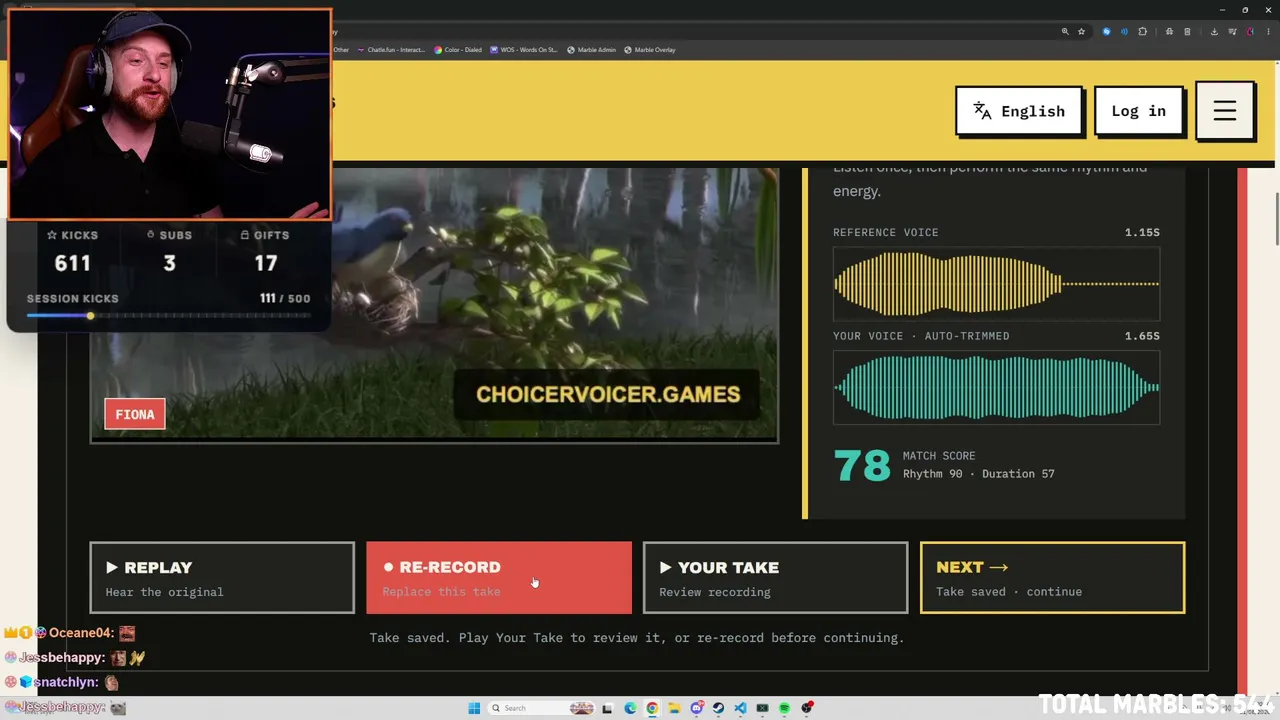
Task: Click the "111 / 500" session kicks count
Action: [x=285, y=298]
